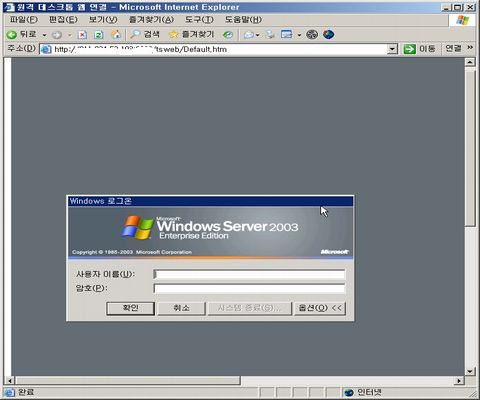Click the Windows logon dialog title bar
The width and height of the screenshot is (480, 400).
point(210,201)
